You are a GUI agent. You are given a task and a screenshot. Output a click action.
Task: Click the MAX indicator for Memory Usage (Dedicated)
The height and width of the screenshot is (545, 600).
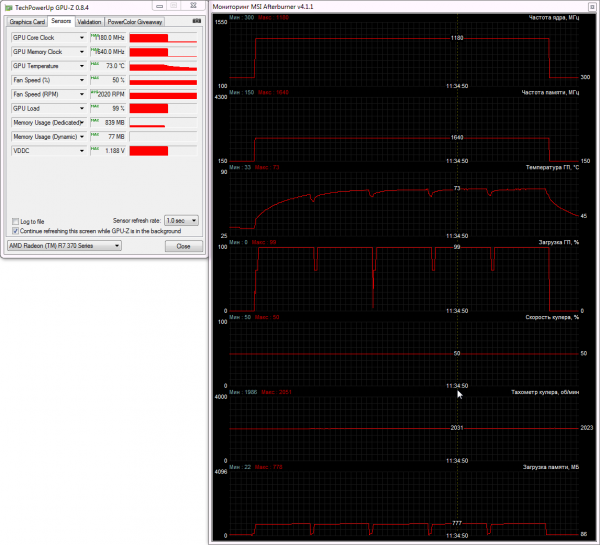(x=95, y=120)
